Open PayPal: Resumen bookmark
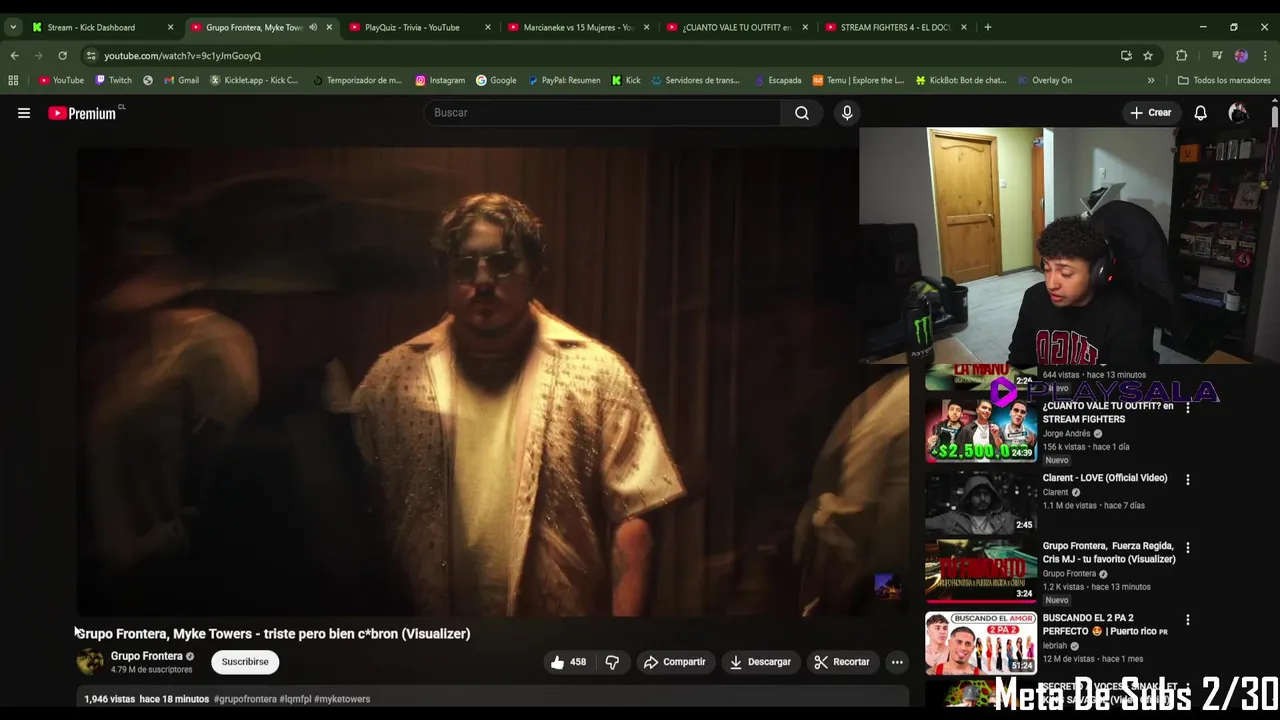The height and width of the screenshot is (720, 1280). coord(564,80)
